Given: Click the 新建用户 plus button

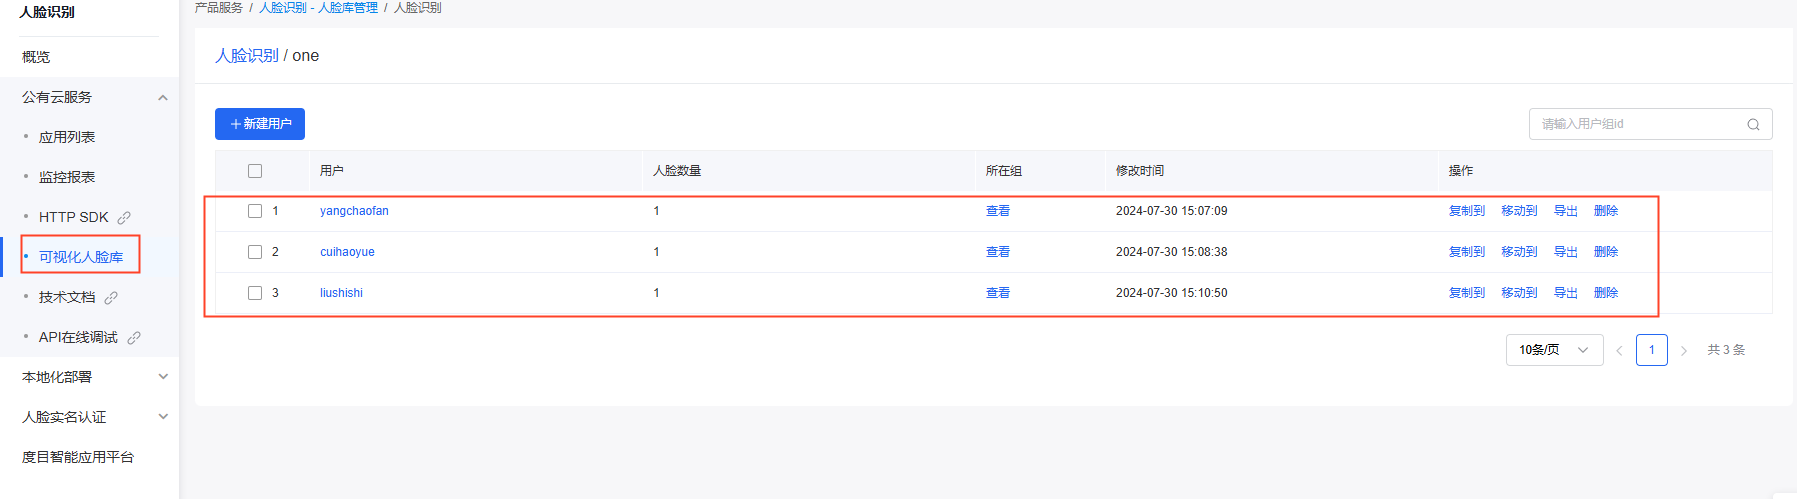Looking at the screenshot, I should coord(260,124).
